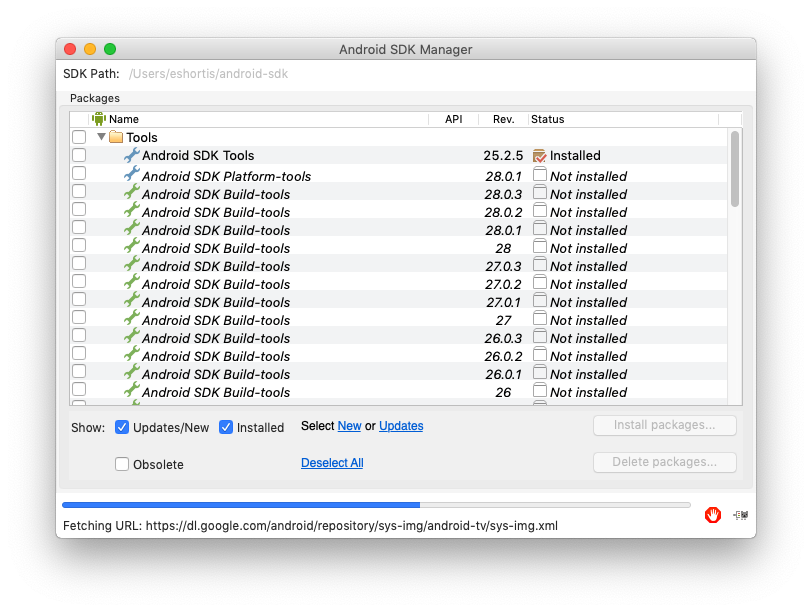Image resolution: width=812 pixels, height=612 pixels.
Task: Click the red stop hand icon
Action: tap(713, 515)
